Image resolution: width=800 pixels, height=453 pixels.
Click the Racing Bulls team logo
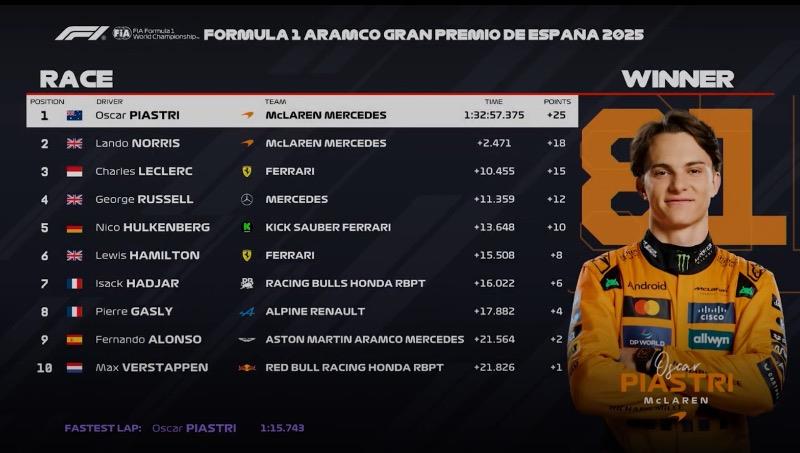(247, 284)
